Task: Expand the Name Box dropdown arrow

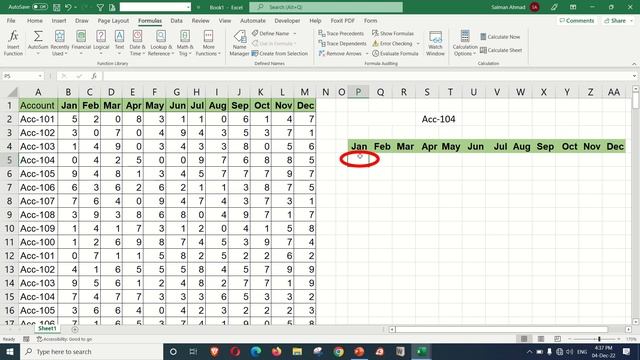Action: pos(40,76)
